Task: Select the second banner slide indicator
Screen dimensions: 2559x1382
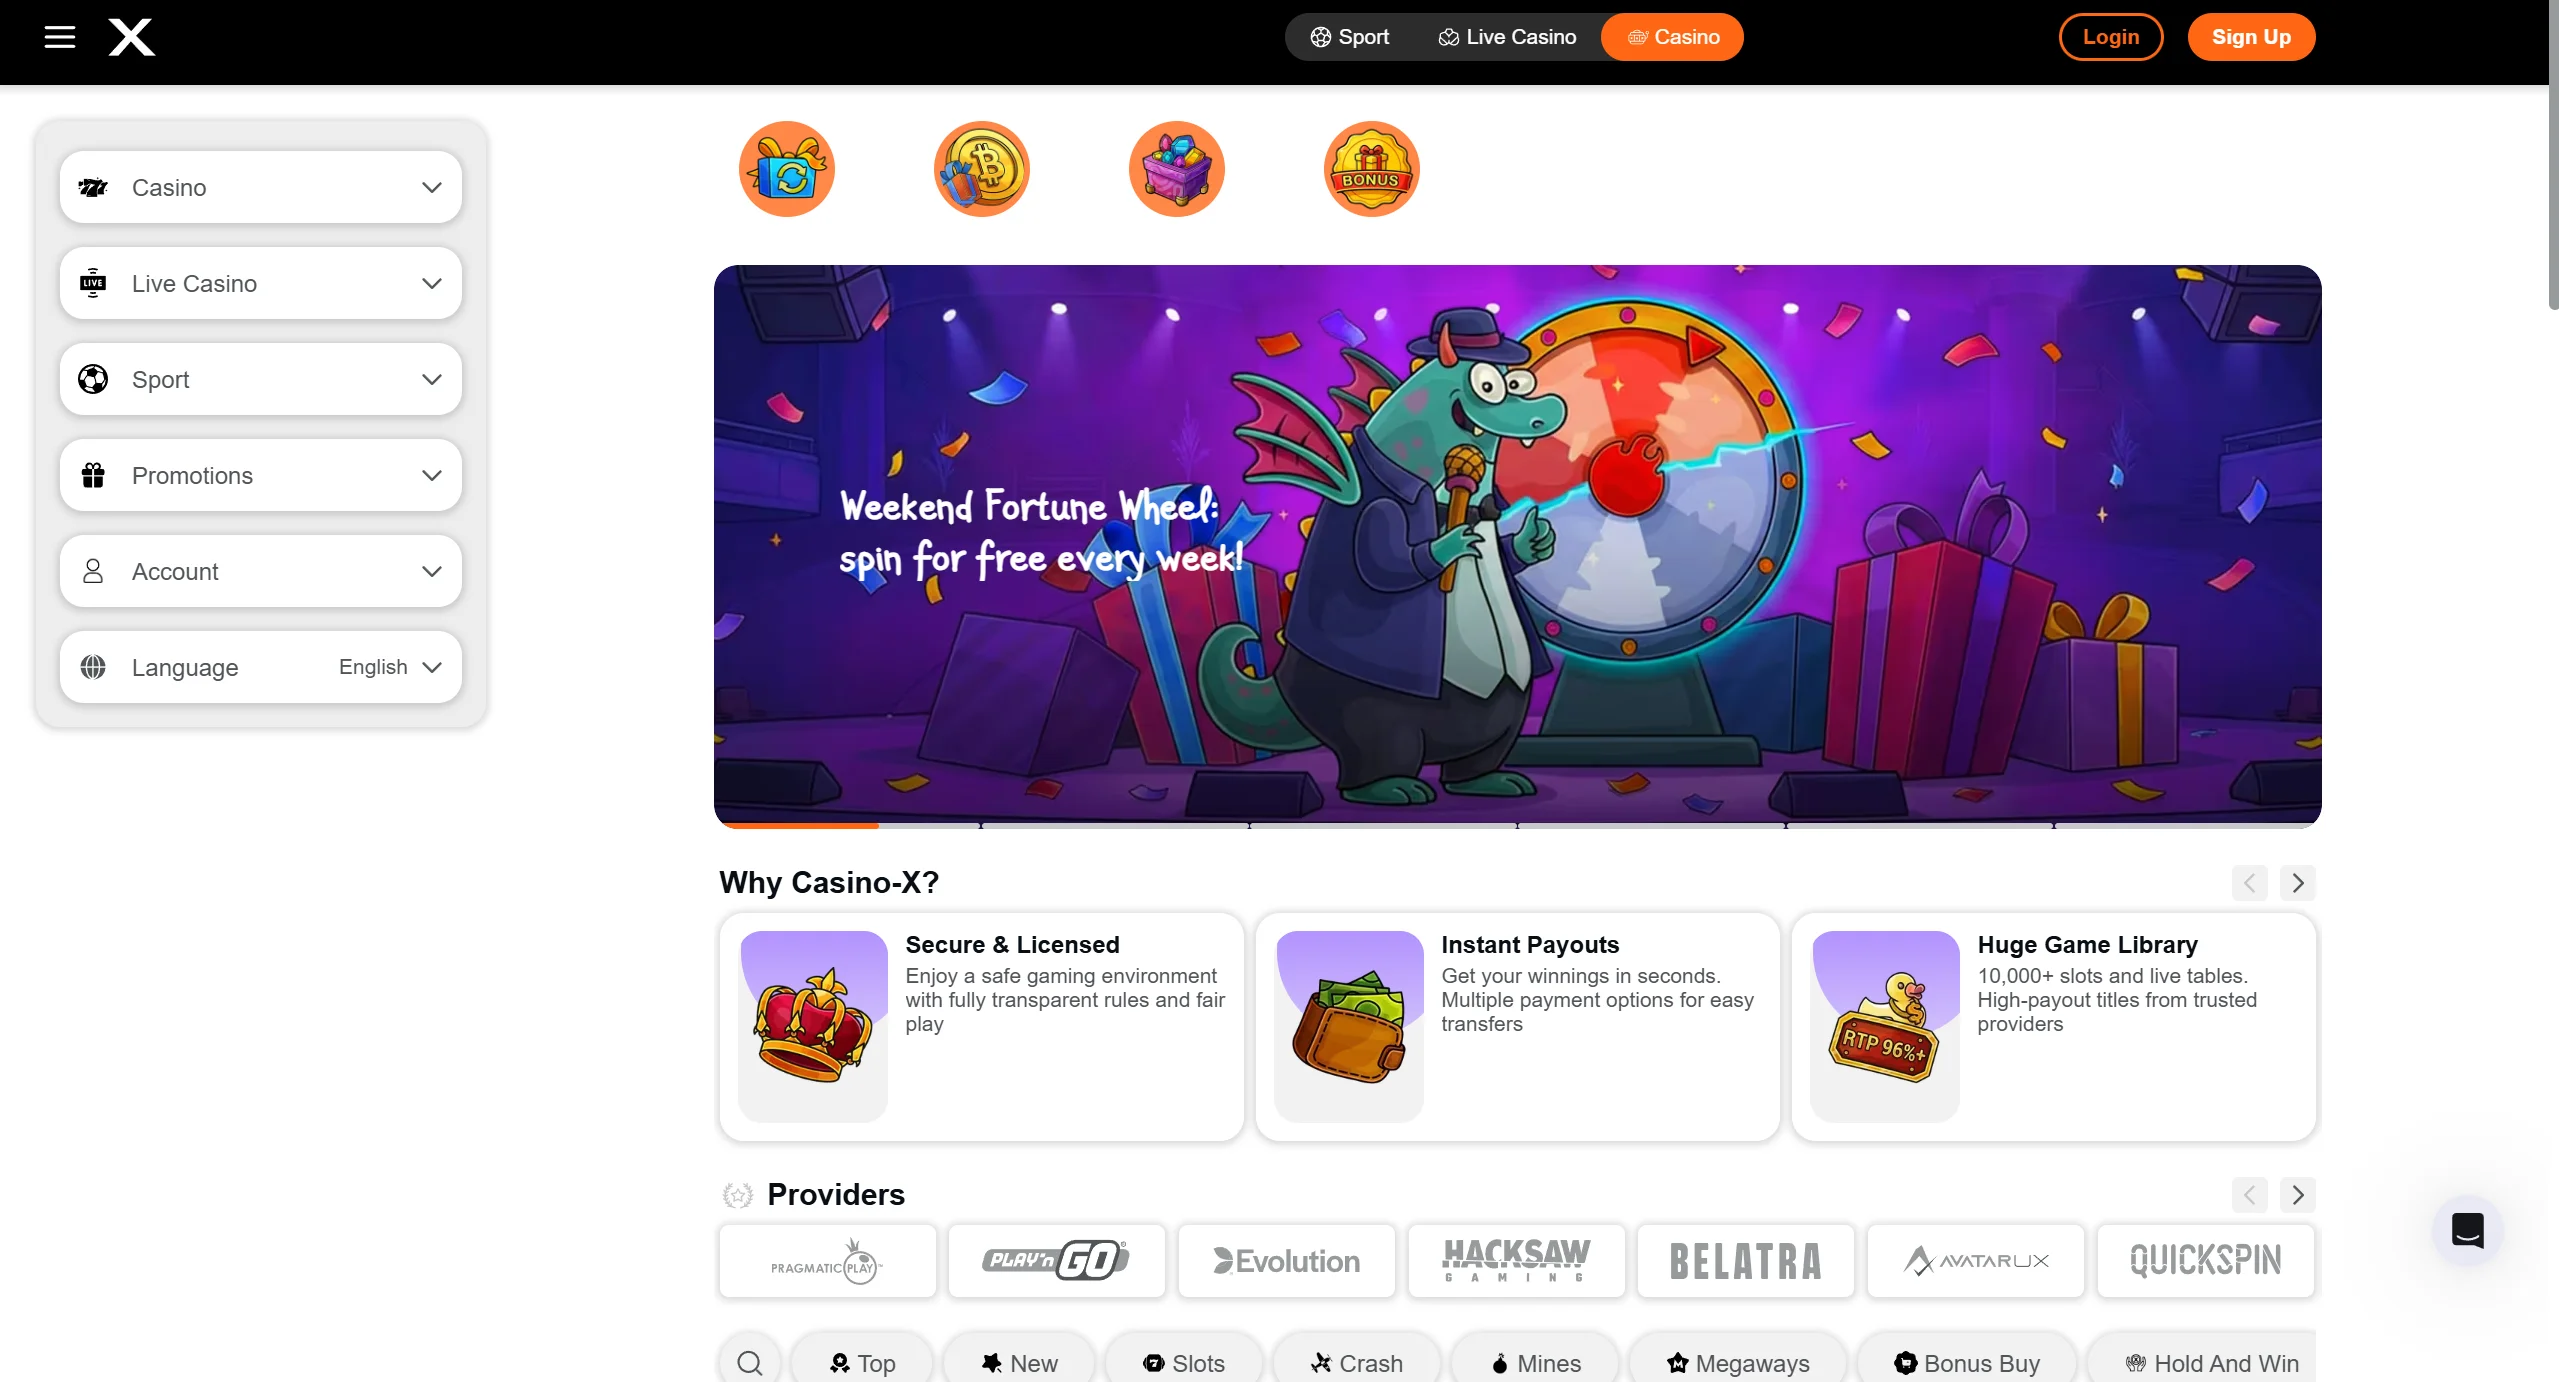Action: coord(1115,825)
